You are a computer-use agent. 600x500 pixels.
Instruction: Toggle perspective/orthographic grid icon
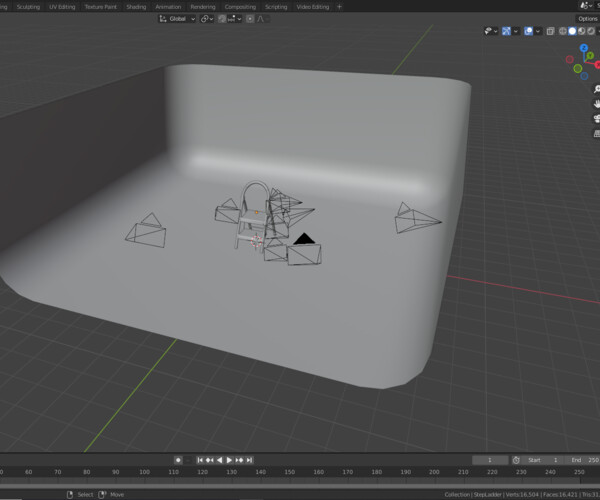(597, 133)
